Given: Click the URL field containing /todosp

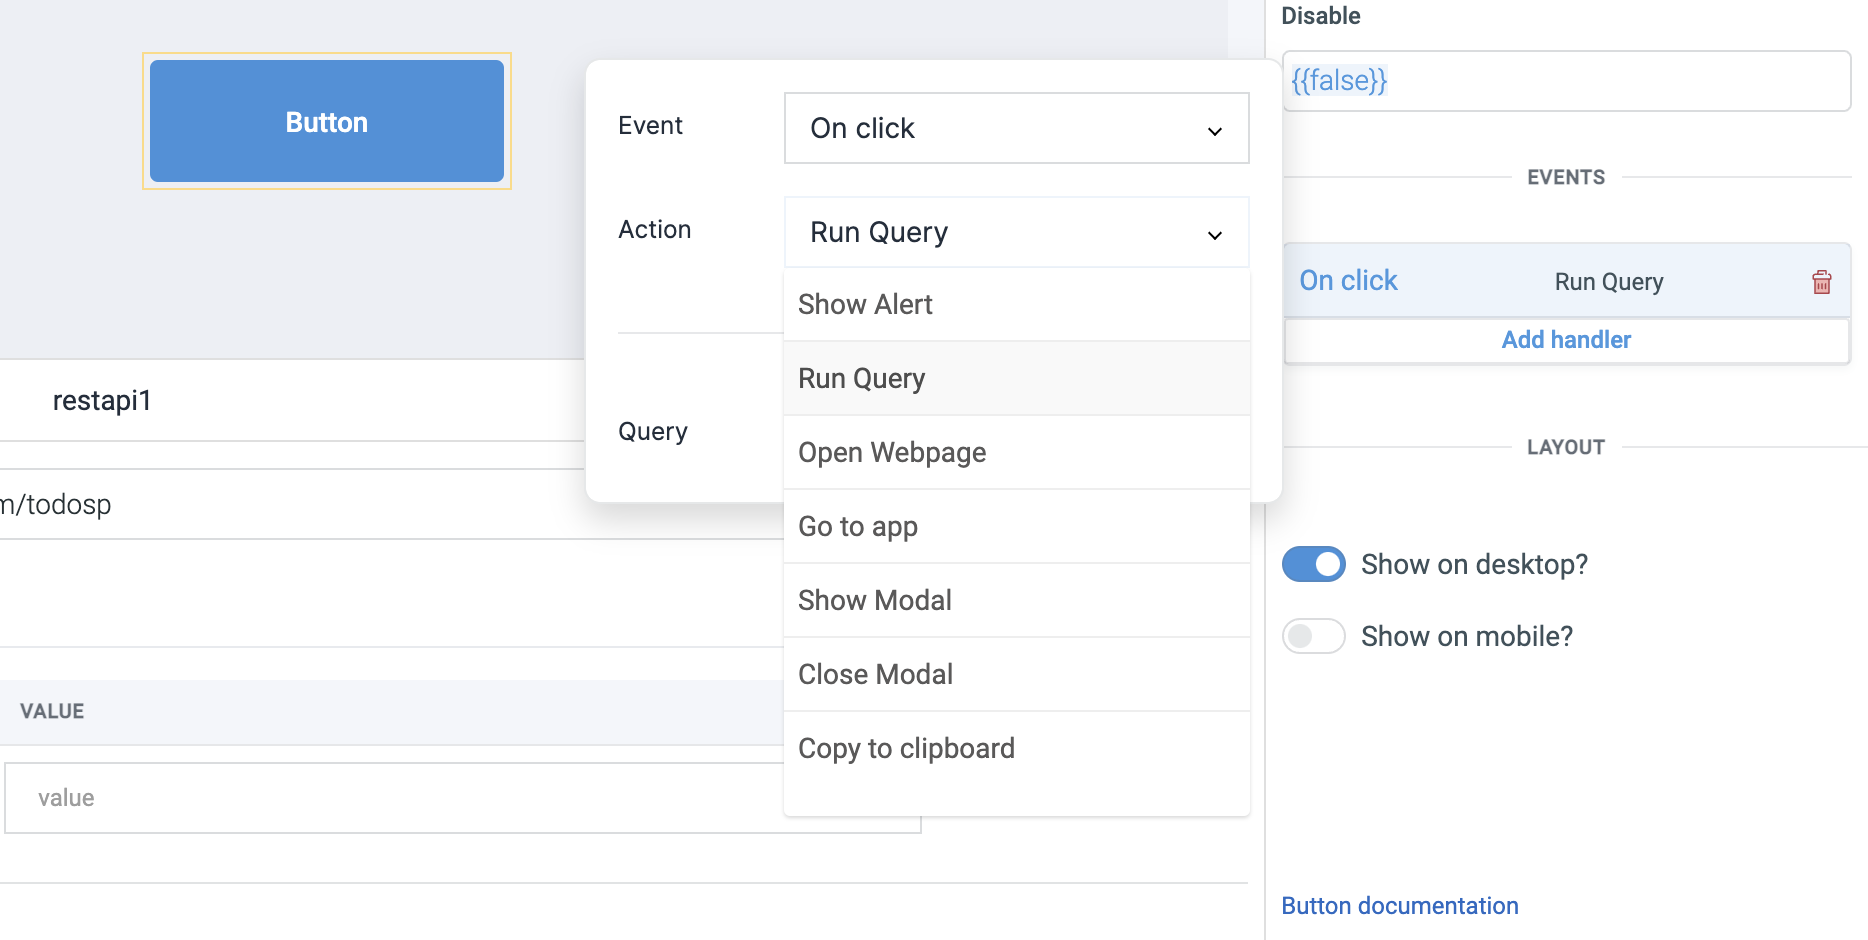Looking at the screenshot, I should click(x=292, y=504).
